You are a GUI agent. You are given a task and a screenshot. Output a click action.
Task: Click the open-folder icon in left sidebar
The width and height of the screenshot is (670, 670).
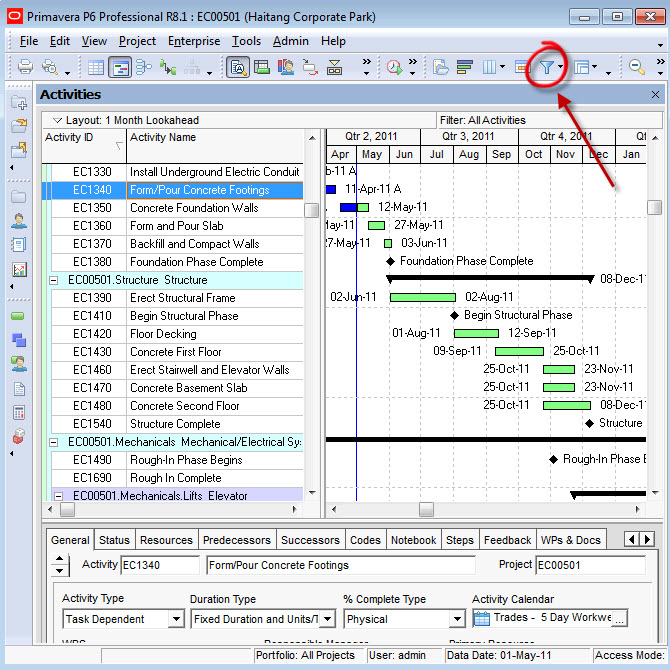[x=19, y=126]
